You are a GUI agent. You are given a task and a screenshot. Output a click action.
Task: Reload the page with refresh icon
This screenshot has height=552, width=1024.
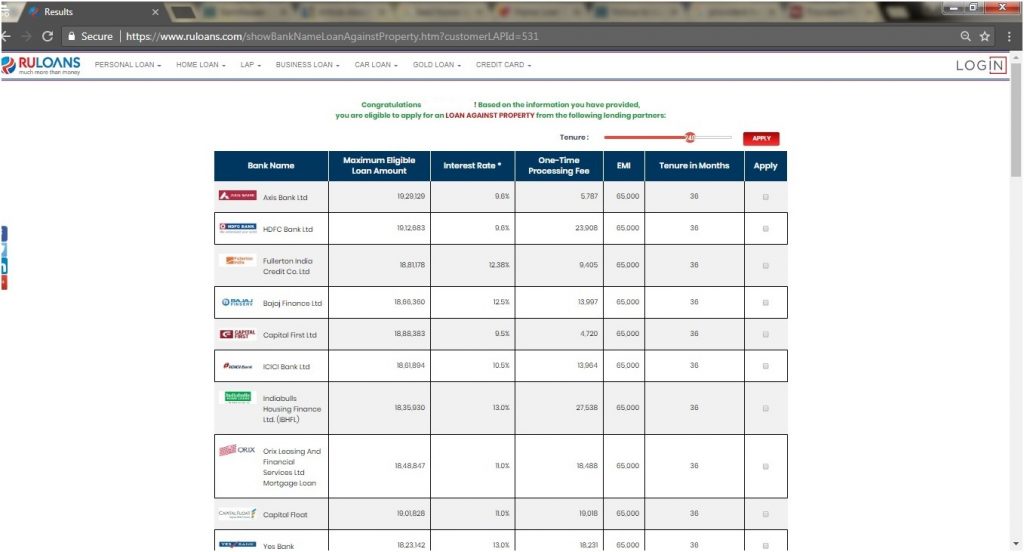point(47,37)
